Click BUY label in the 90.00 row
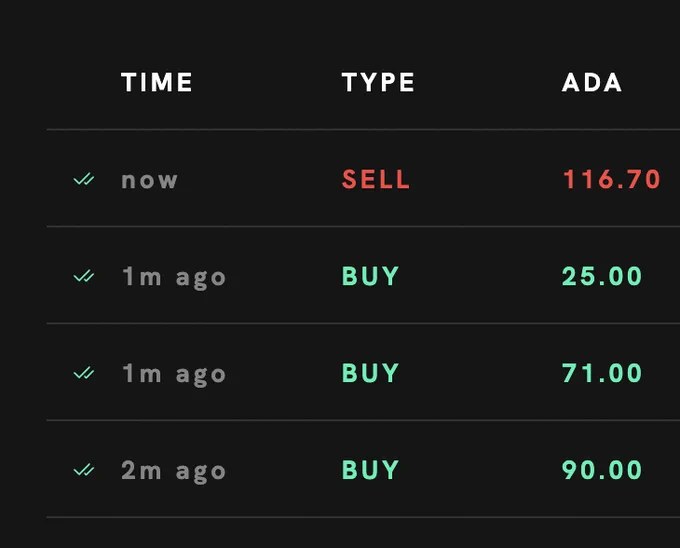680x548 pixels. click(370, 470)
